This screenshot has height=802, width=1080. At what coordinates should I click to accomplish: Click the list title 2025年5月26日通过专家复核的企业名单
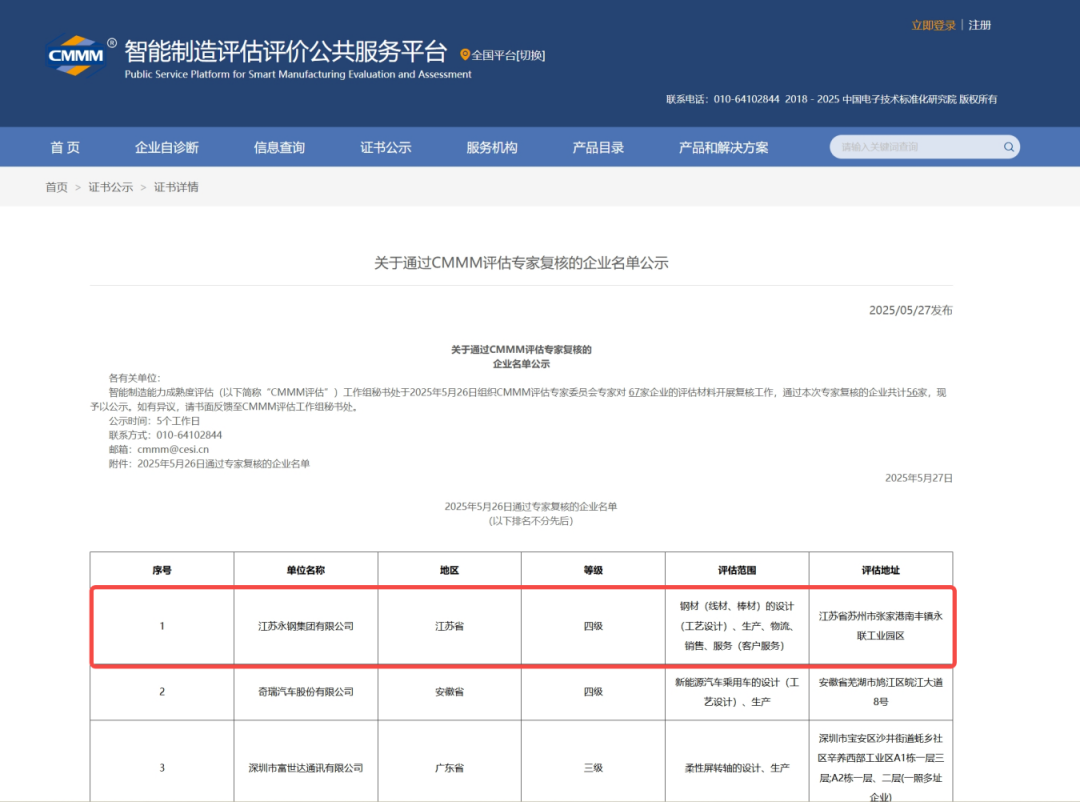pos(530,506)
